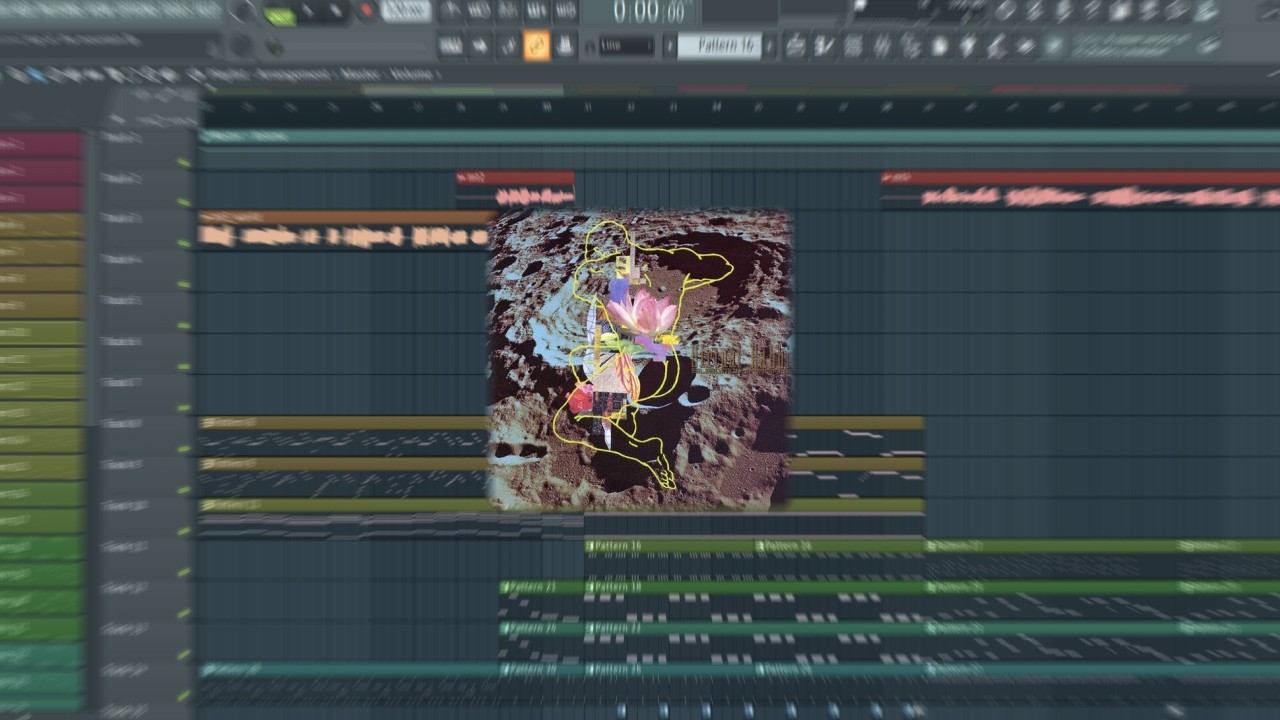
Task: Expand the arrow after Neuter in breadcrumb
Action: (384, 75)
